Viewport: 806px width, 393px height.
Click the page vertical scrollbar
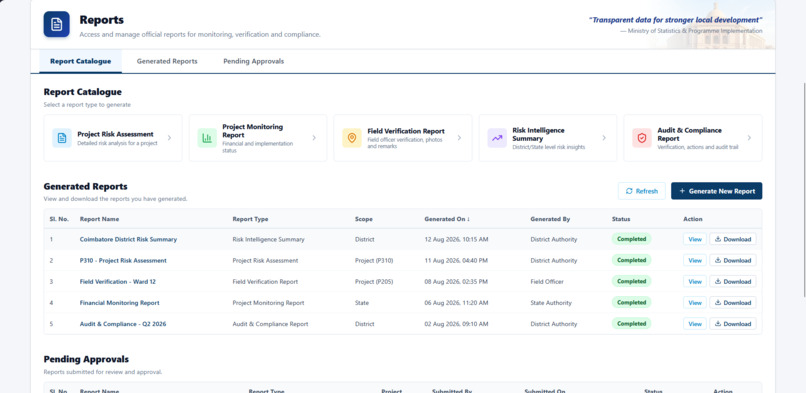point(804,190)
